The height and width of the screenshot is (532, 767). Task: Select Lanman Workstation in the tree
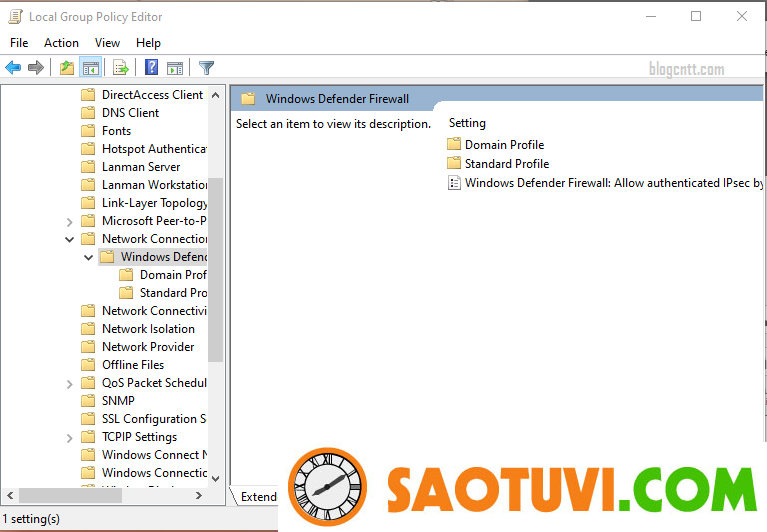155,185
